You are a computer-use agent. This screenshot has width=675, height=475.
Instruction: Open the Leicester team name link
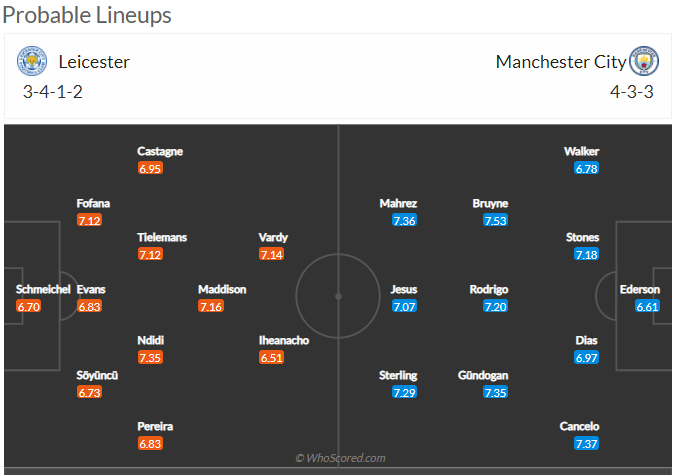click(x=94, y=62)
